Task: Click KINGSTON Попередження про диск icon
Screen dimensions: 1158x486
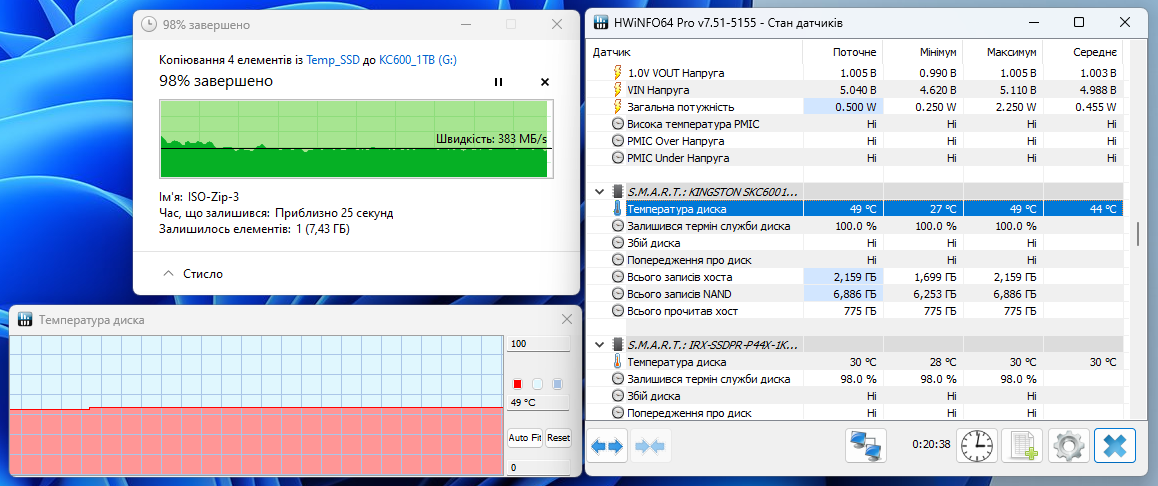Action: click(x=617, y=259)
